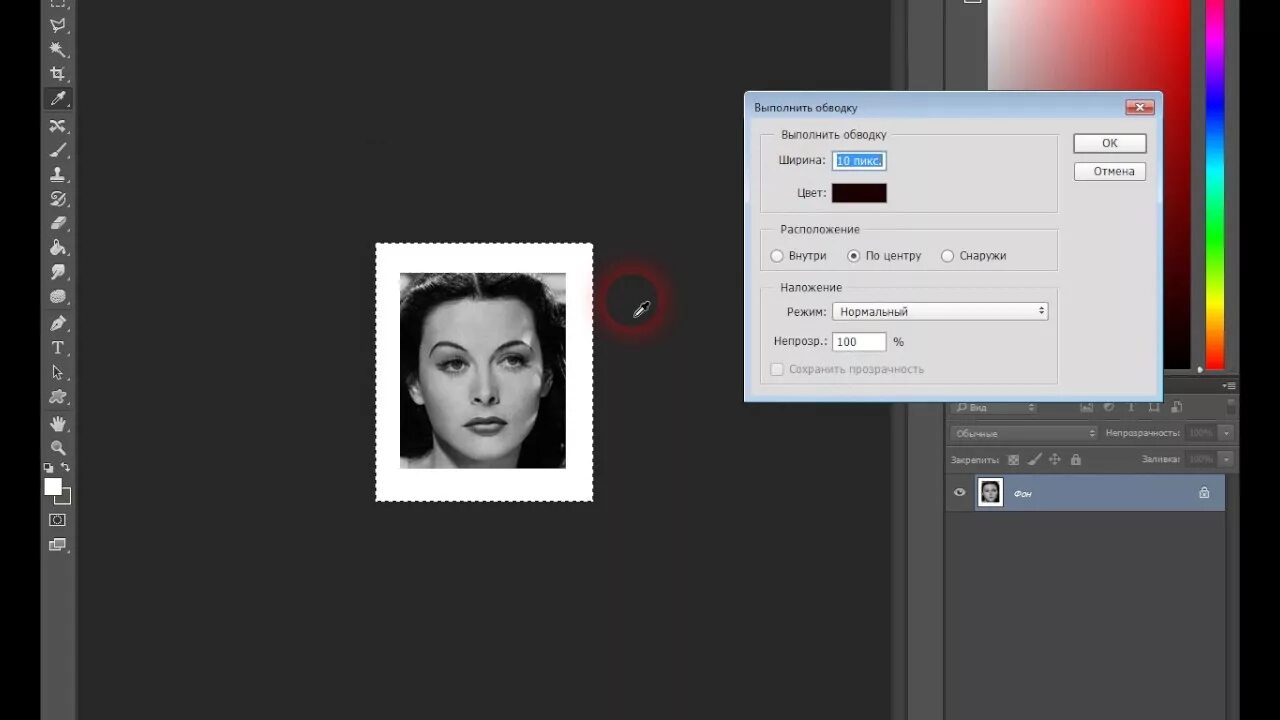Viewport: 1280px width, 720px height.
Task: Lock image pixels with brush icon
Action: 1034,459
